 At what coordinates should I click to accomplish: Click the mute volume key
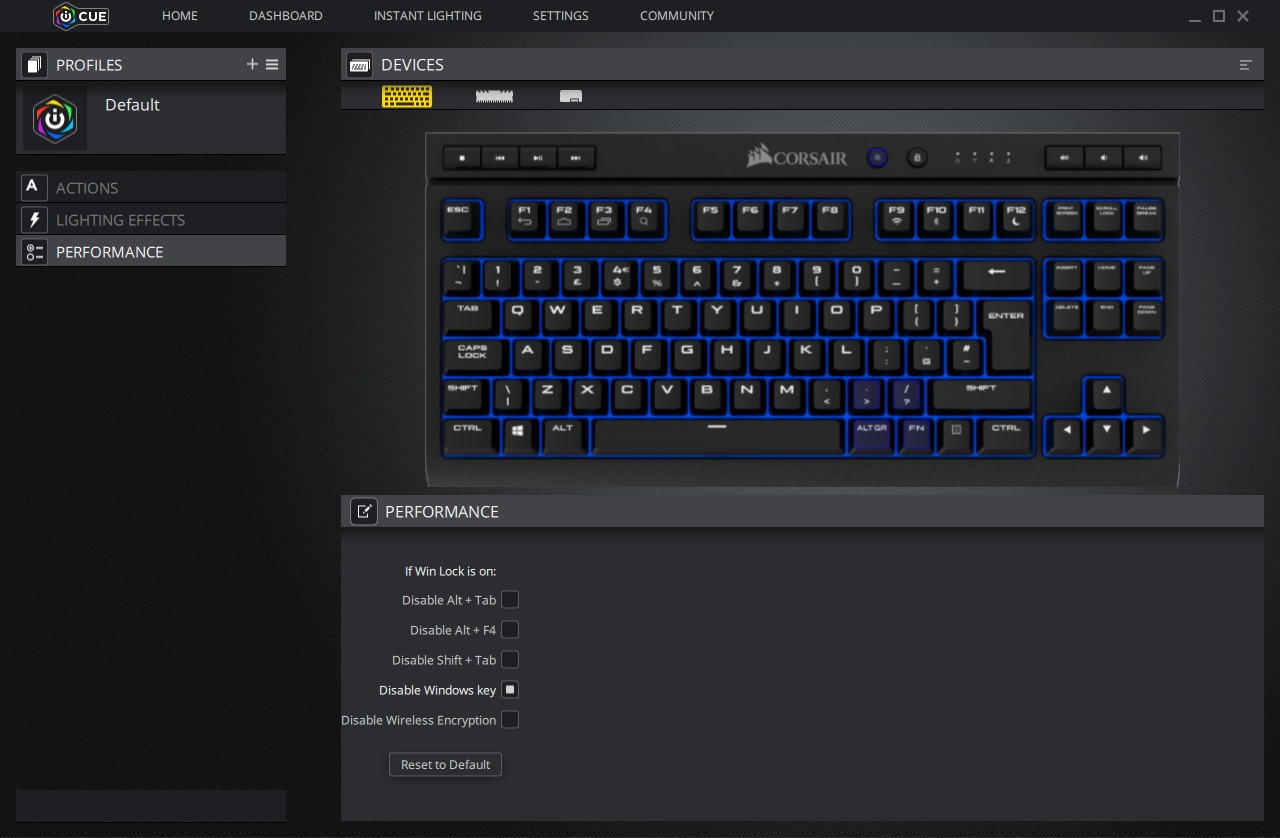coord(1065,158)
